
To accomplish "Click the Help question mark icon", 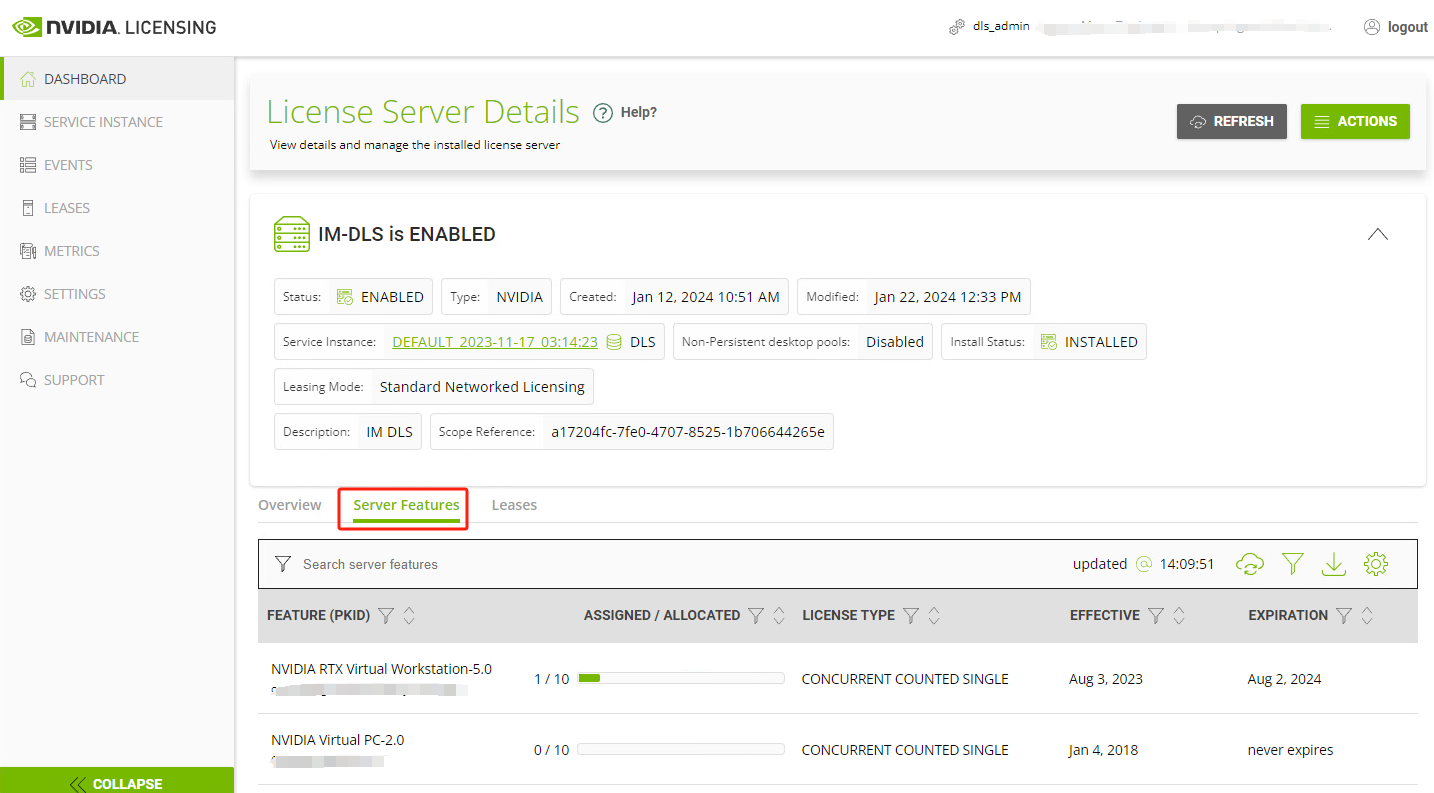I will point(602,113).
